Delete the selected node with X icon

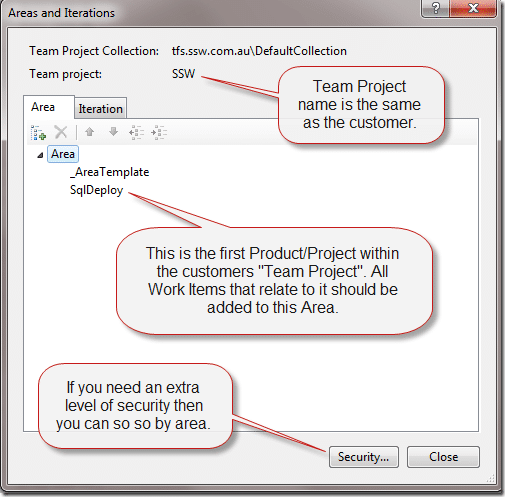pos(61,132)
